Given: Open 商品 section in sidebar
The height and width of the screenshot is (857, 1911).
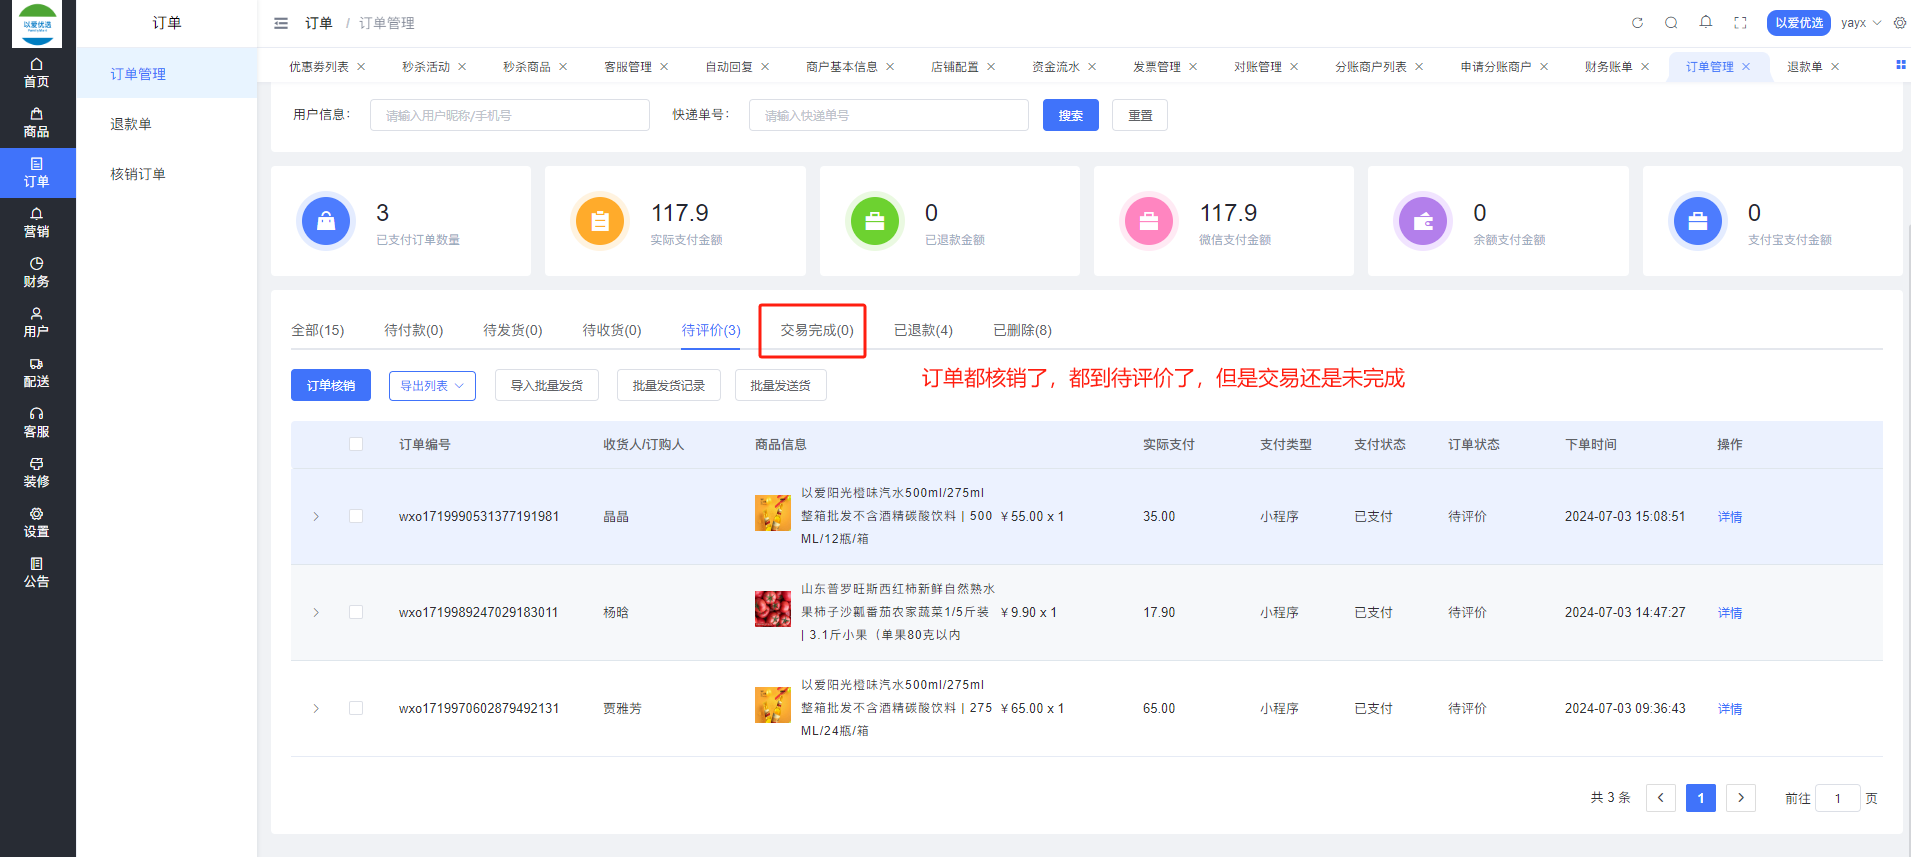Looking at the screenshot, I should [37, 123].
